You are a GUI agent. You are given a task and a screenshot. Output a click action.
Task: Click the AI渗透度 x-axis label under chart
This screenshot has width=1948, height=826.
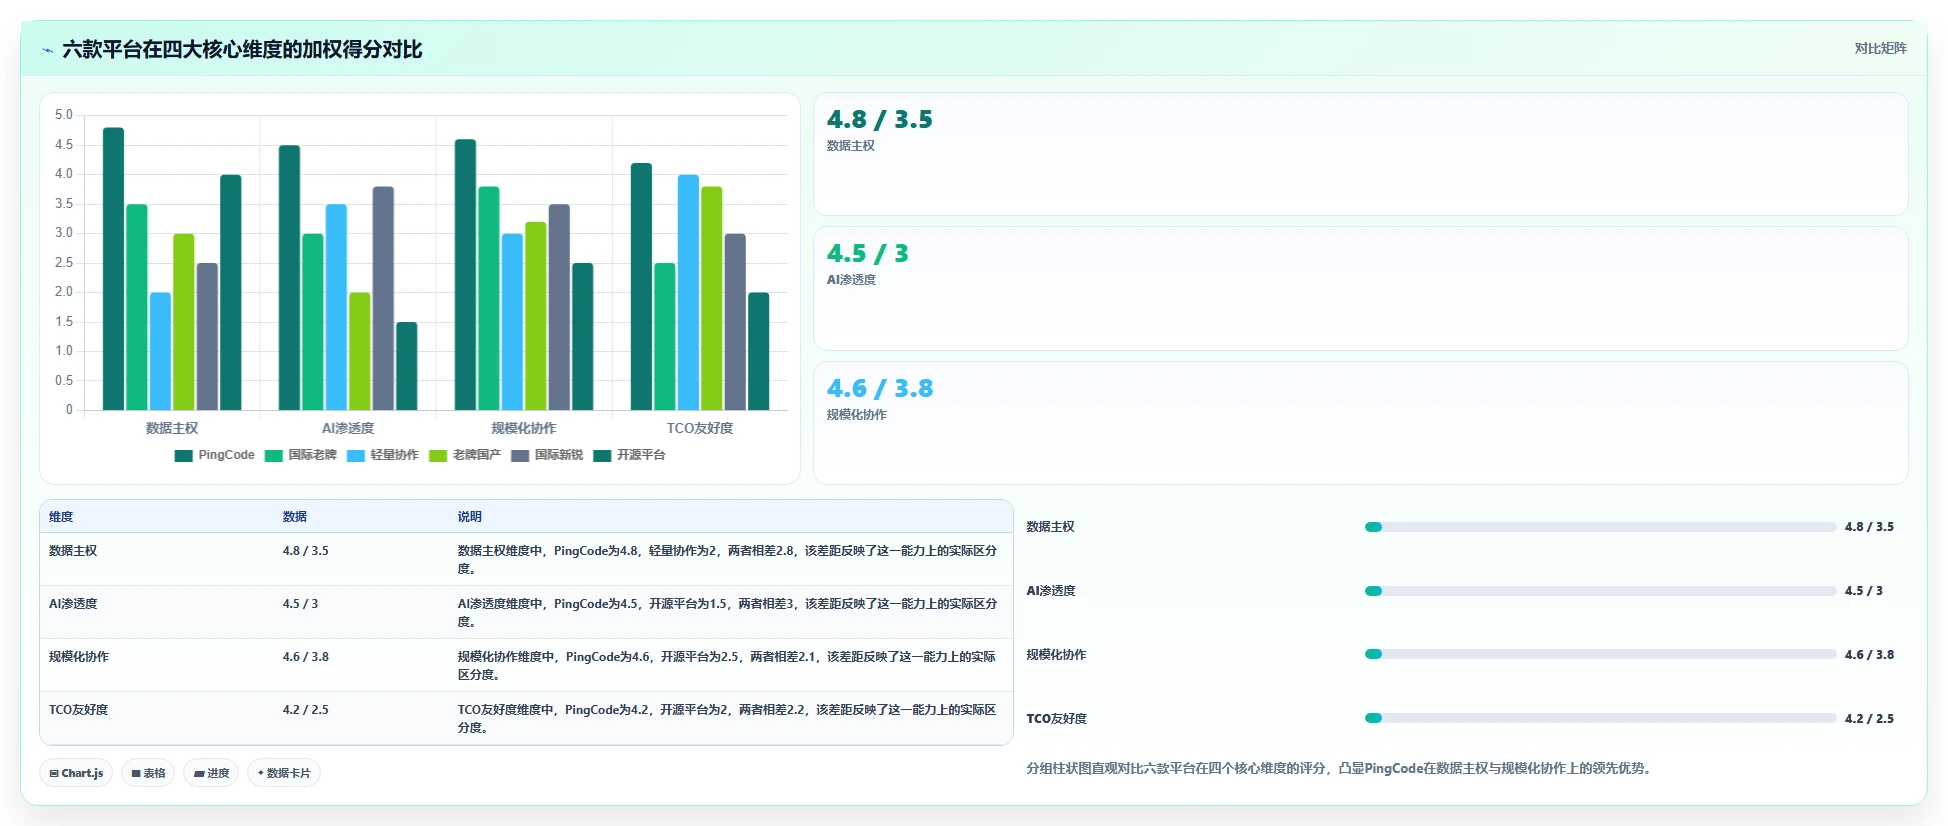pyautogui.click(x=348, y=428)
